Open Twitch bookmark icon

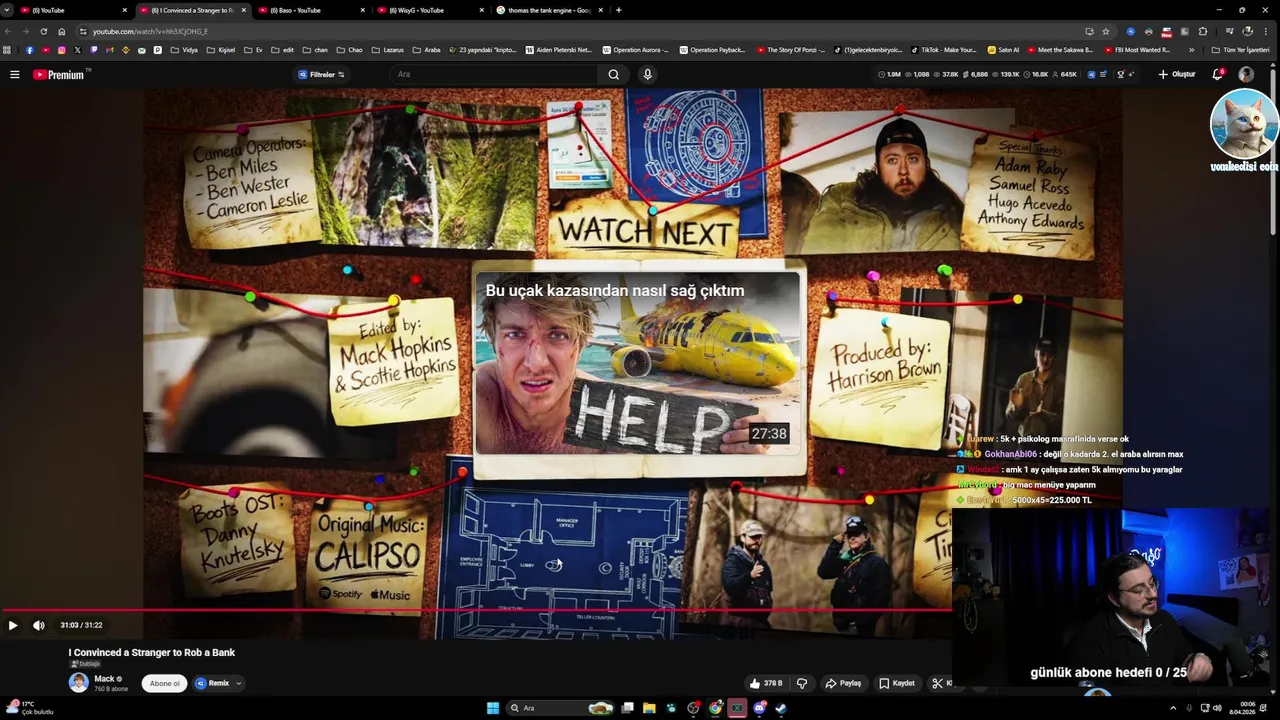(94, 49)
